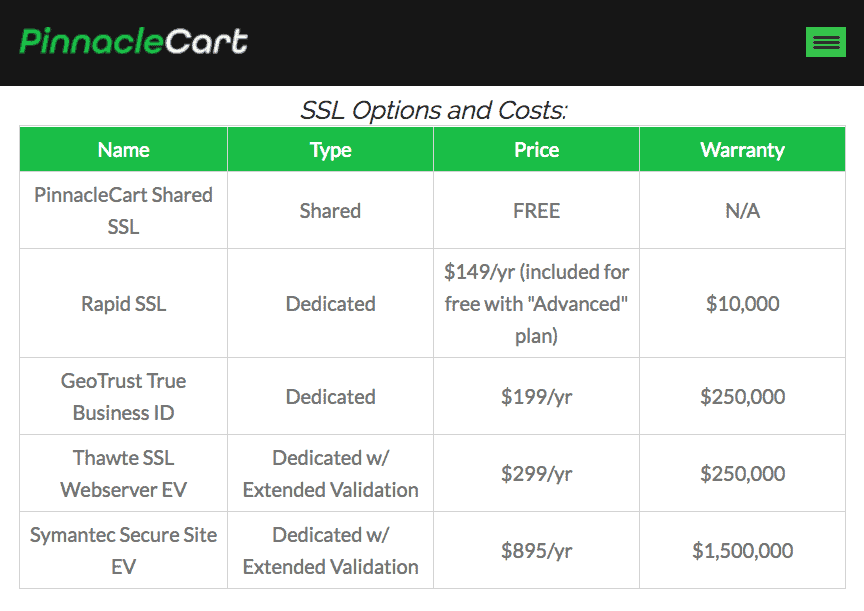Click the $149/yr Advanced plan price
The height and width of the screenshot is (611, 864).
[x=537, y=304]
